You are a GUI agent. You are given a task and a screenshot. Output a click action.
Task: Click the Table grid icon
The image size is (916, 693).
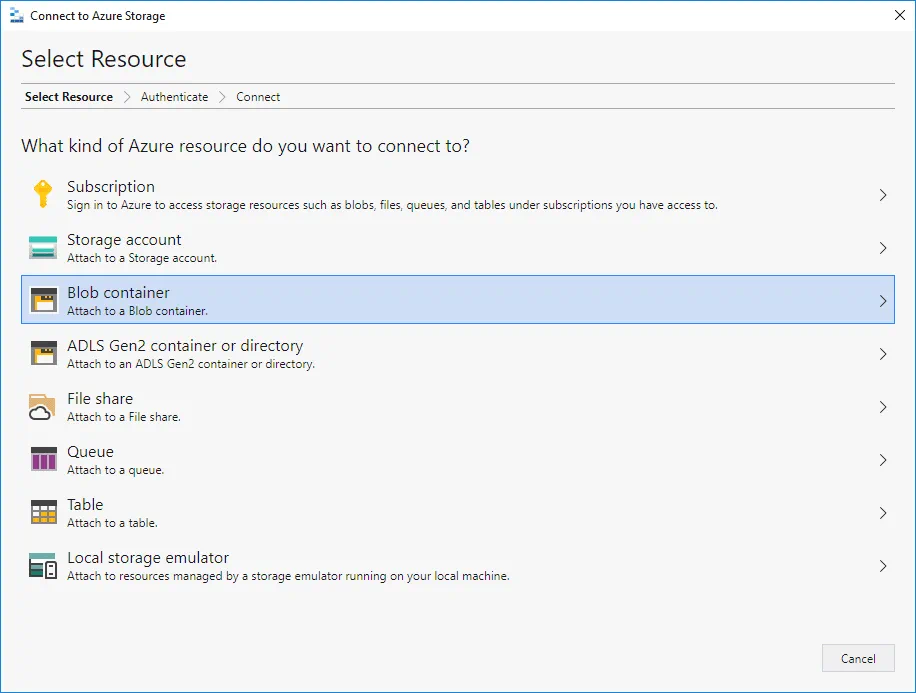pyautogui.click(x=43, y=513)
